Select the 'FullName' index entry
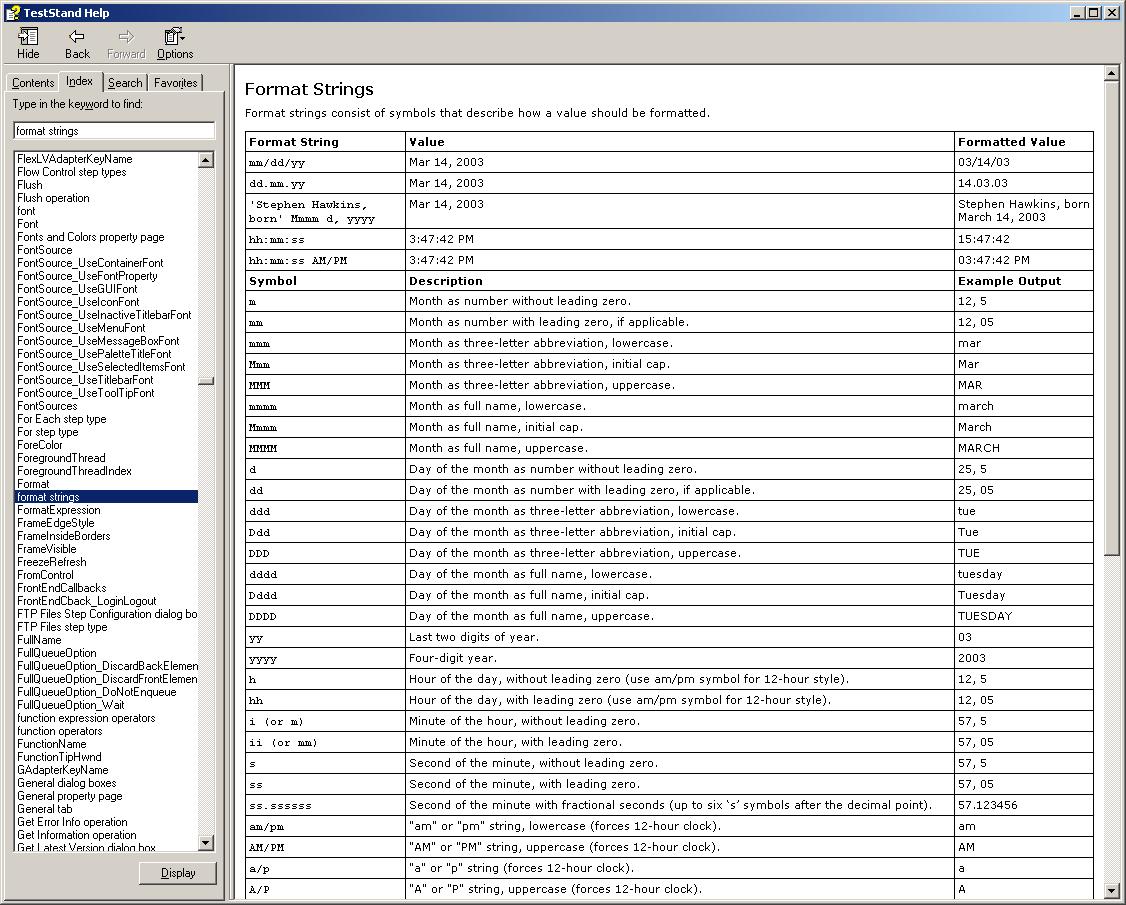 39,640
